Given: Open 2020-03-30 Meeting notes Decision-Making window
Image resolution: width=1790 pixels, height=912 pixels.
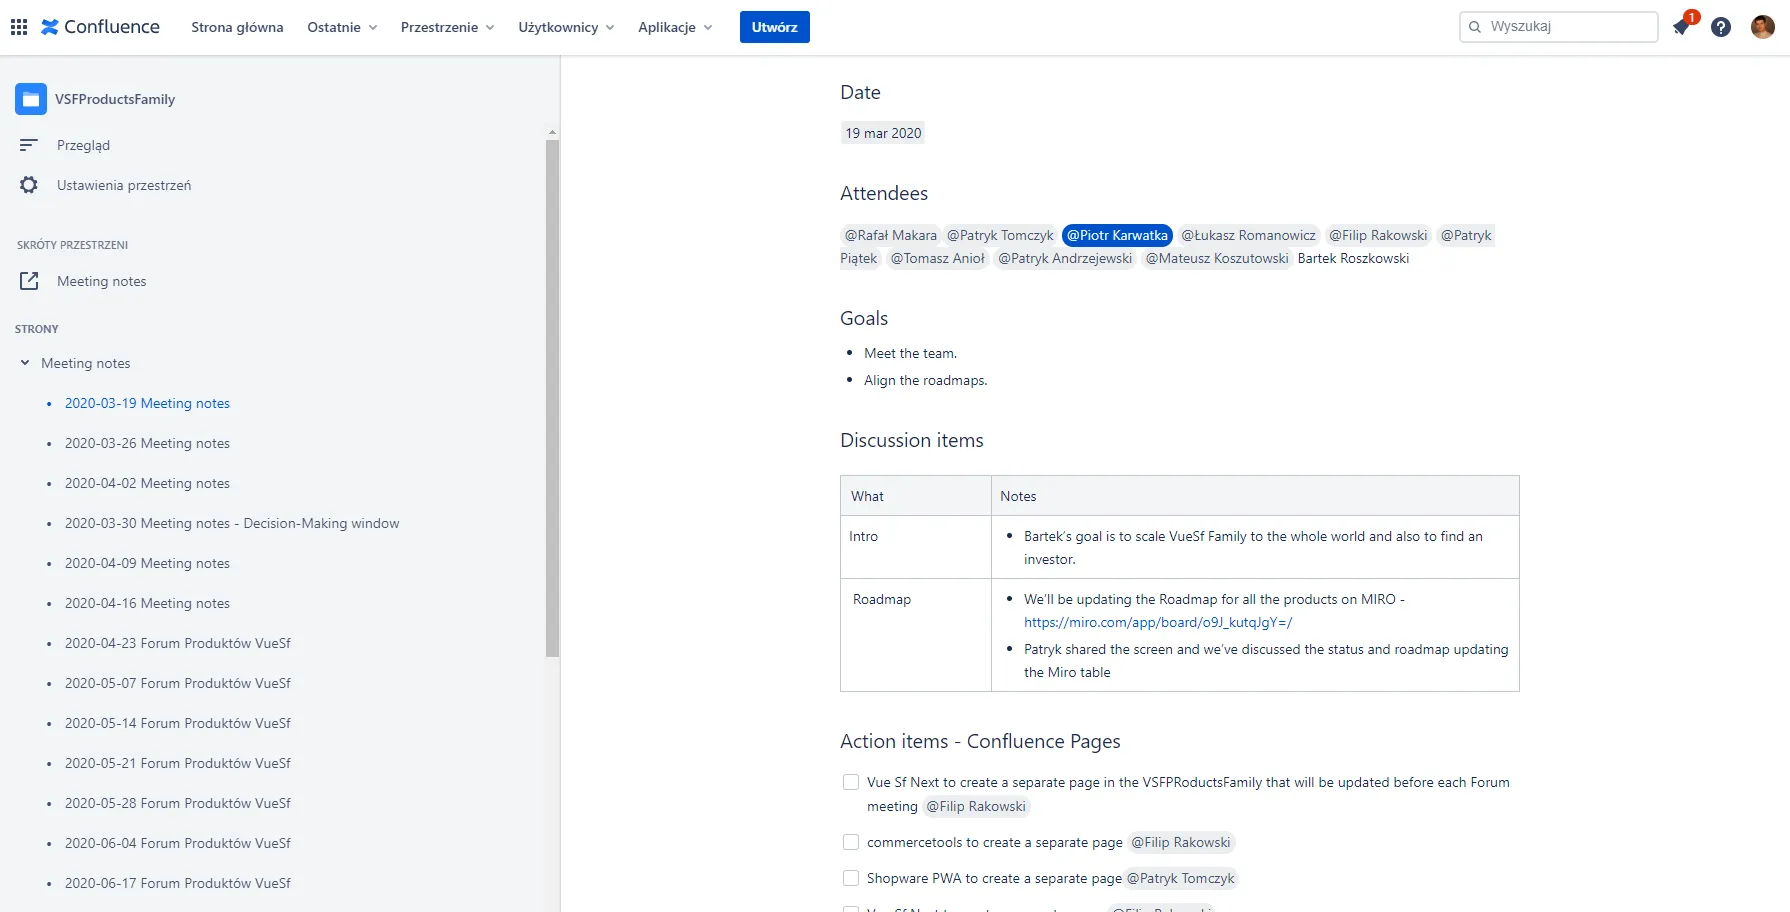Looking at the screenshot, I should 232,523.
